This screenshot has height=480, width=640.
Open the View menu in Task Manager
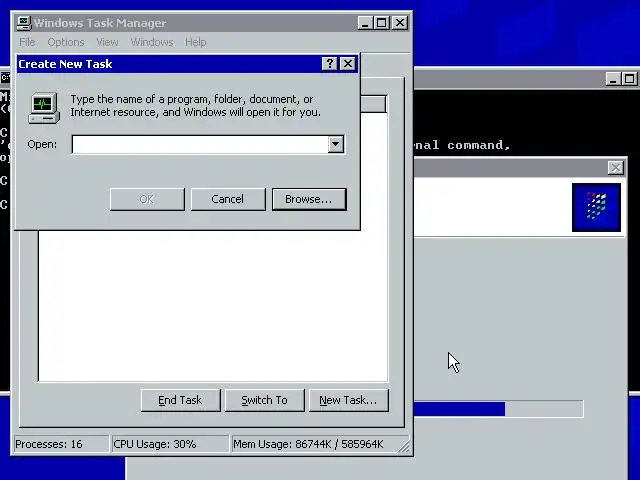(107, 42)
